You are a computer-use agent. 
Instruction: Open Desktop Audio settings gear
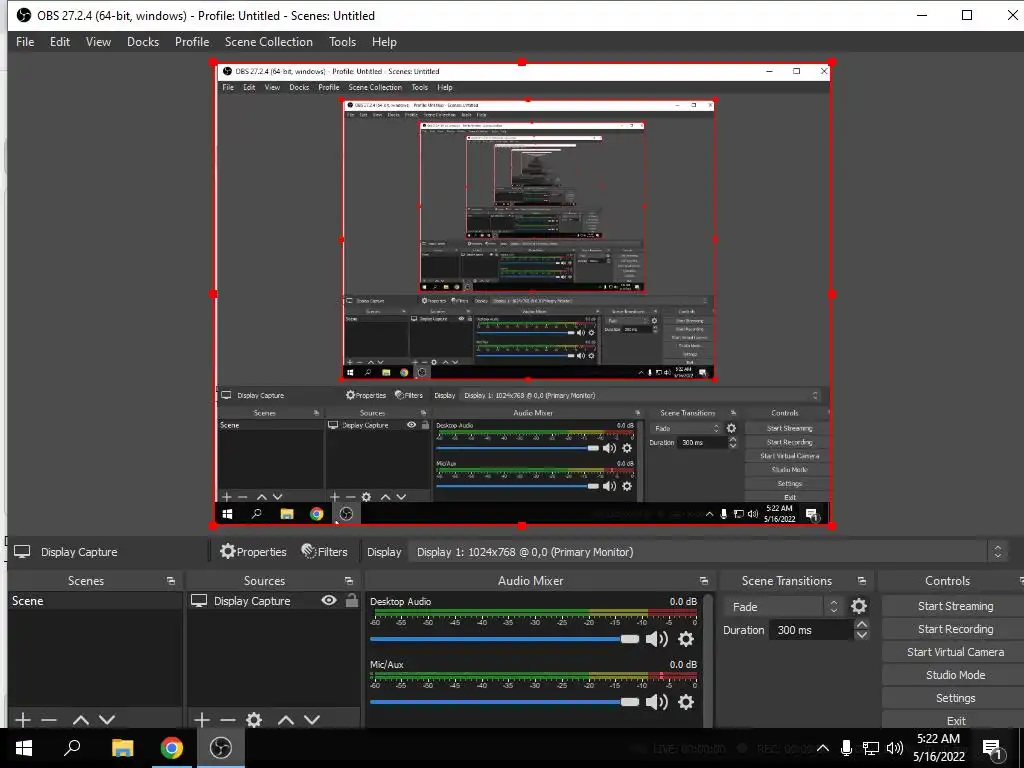[x=686, y=639]
